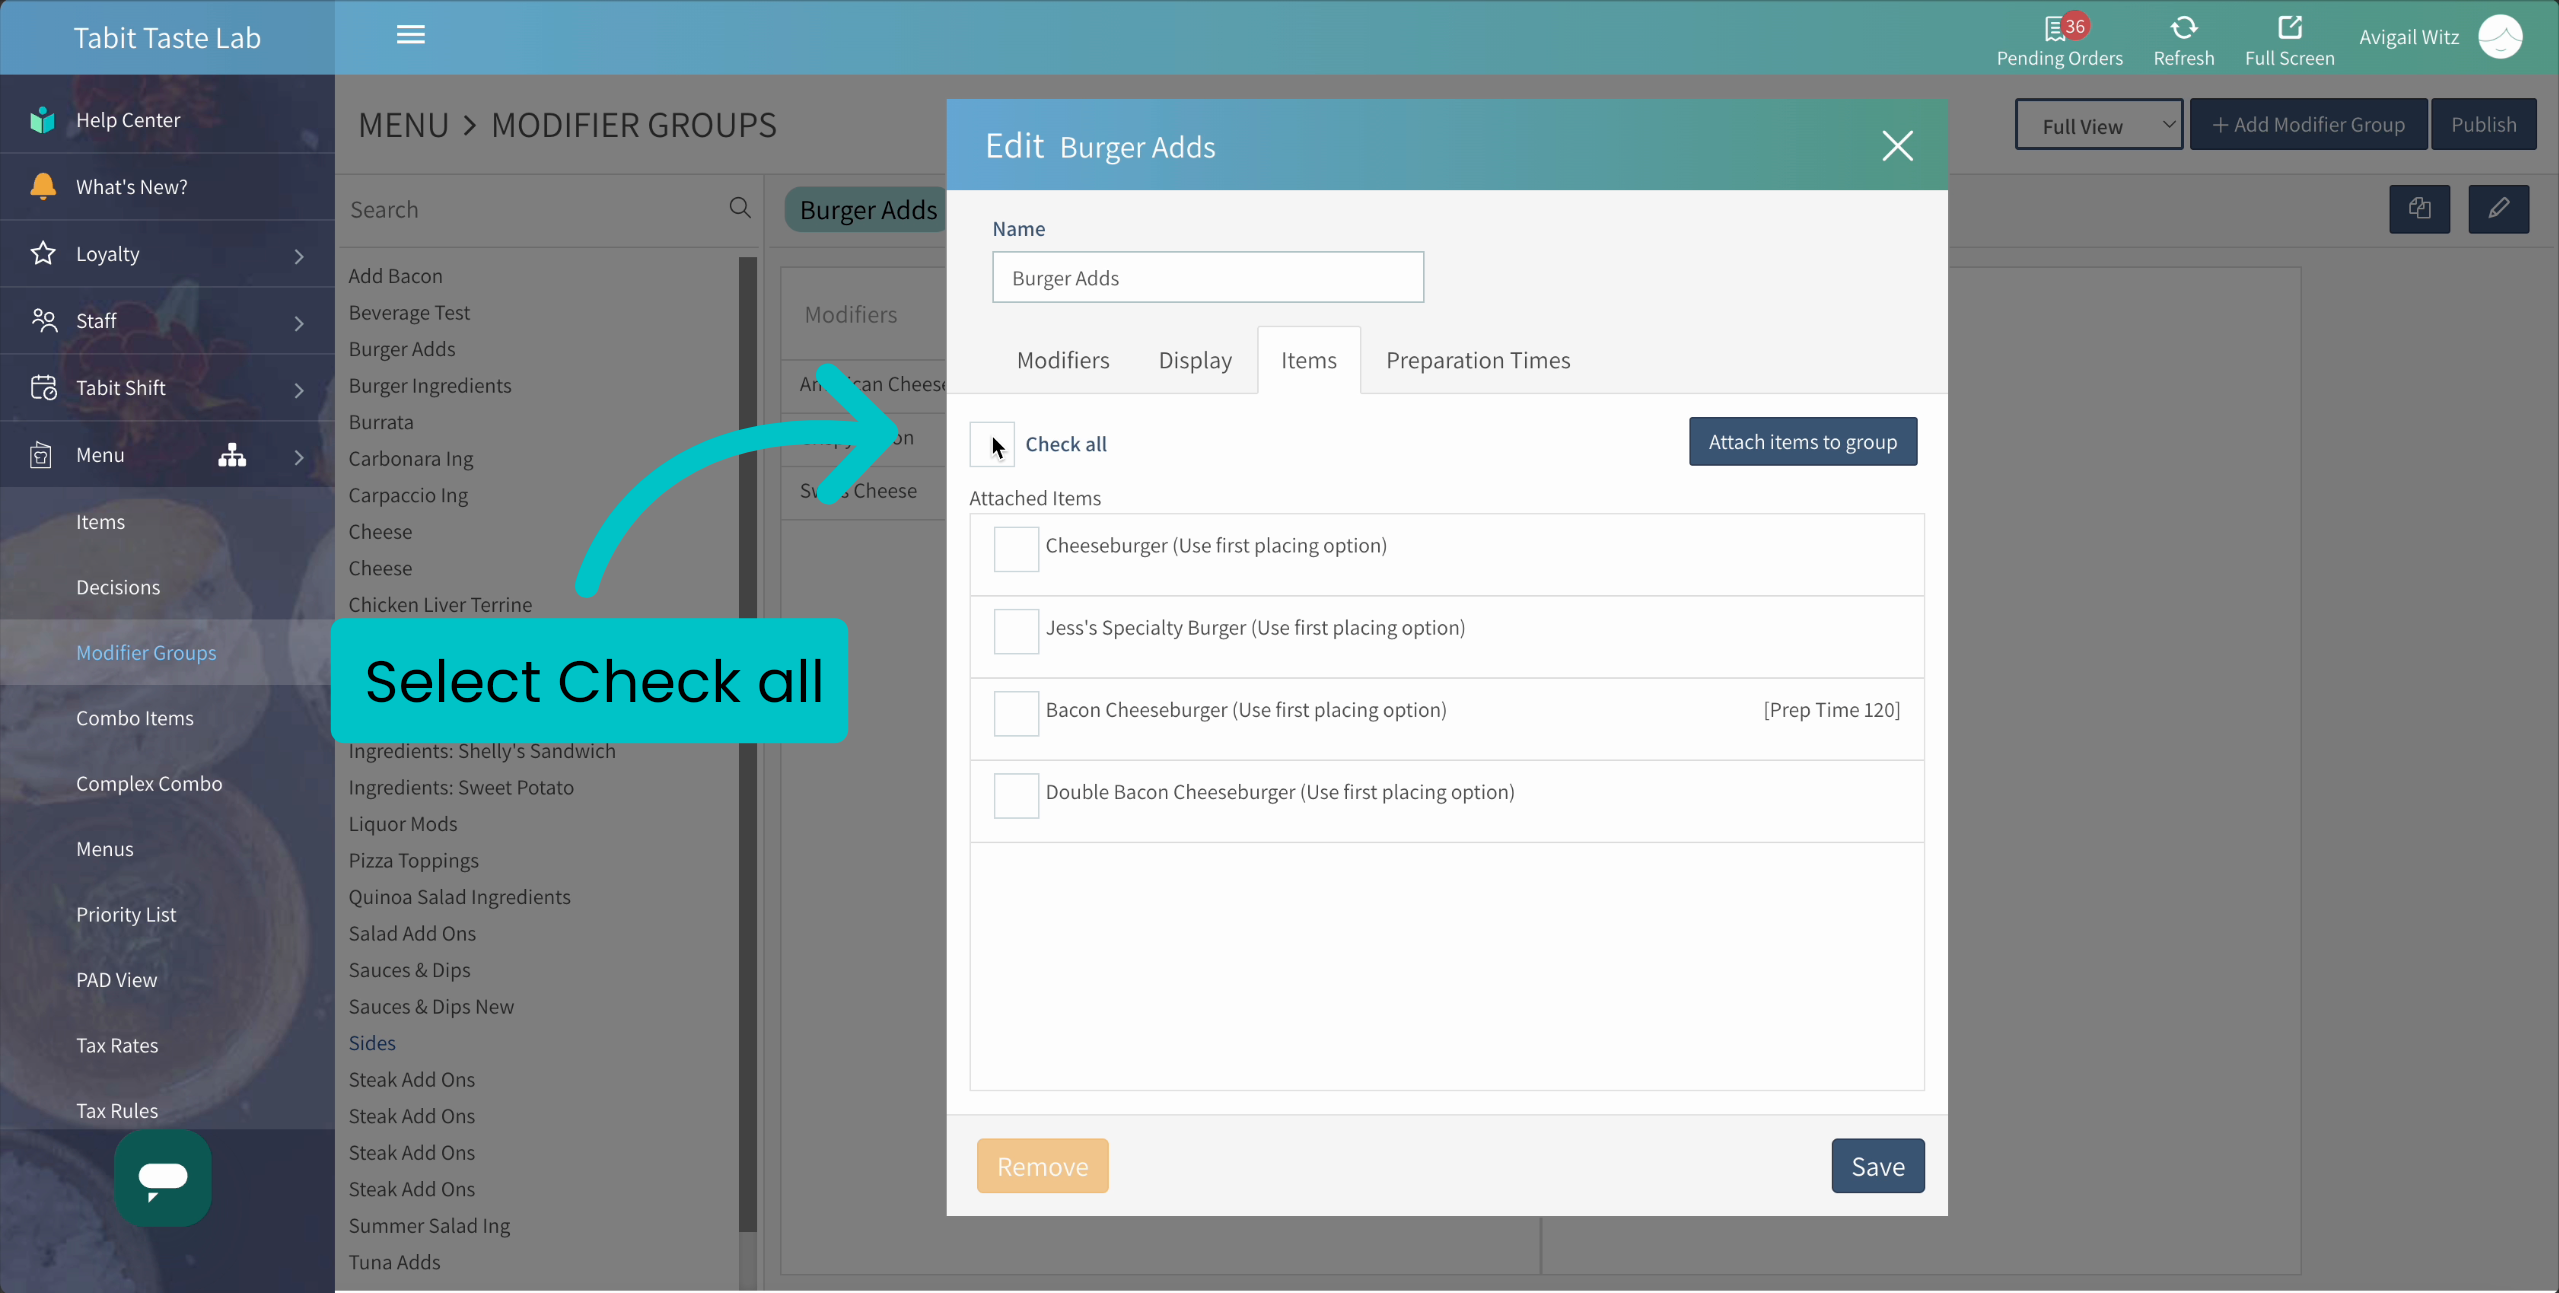
Task: Select Tuna Adds in the list
Action: 394,1262
